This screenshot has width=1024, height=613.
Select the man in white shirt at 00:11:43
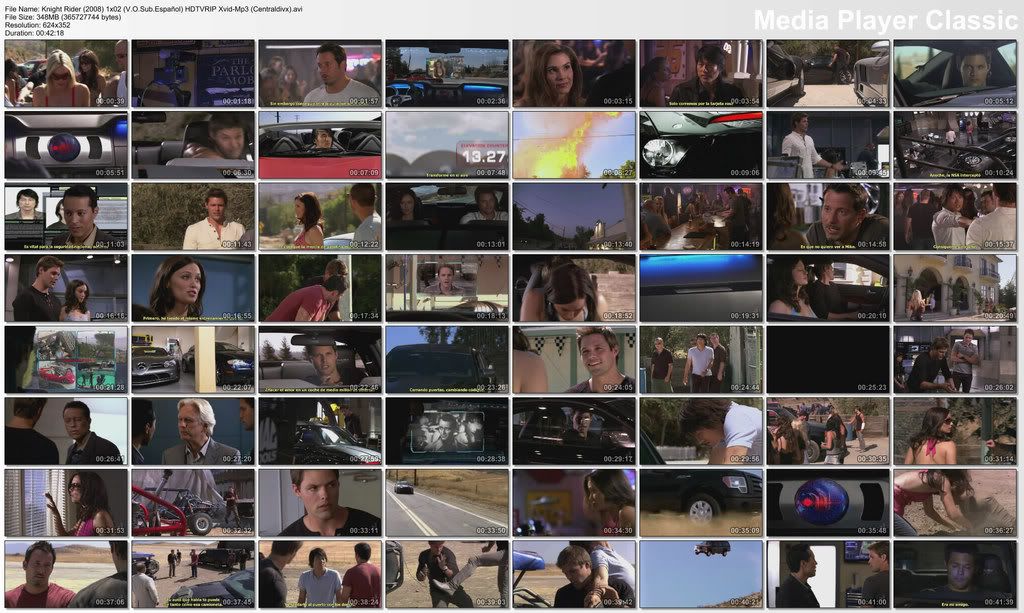(193, 217)
